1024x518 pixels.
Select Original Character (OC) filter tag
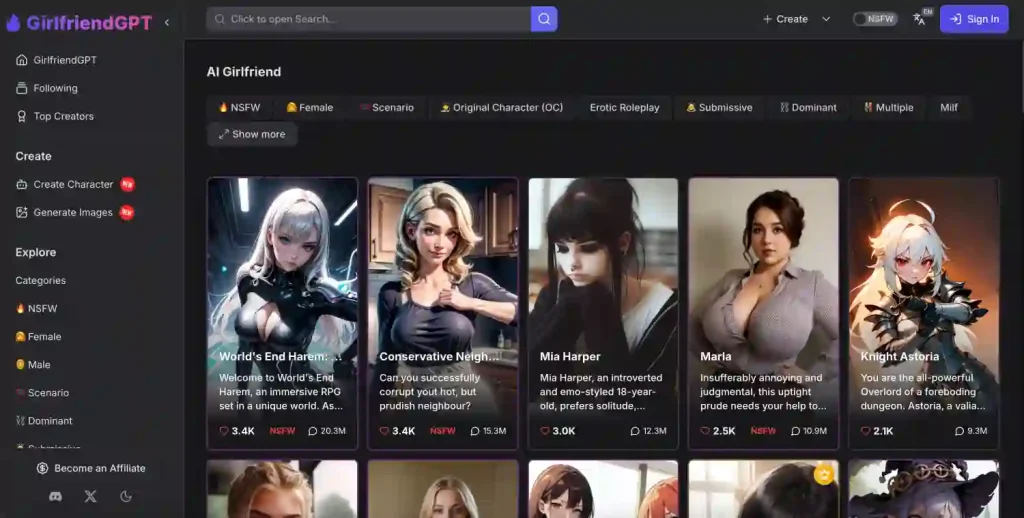click(x=502, y=108)
